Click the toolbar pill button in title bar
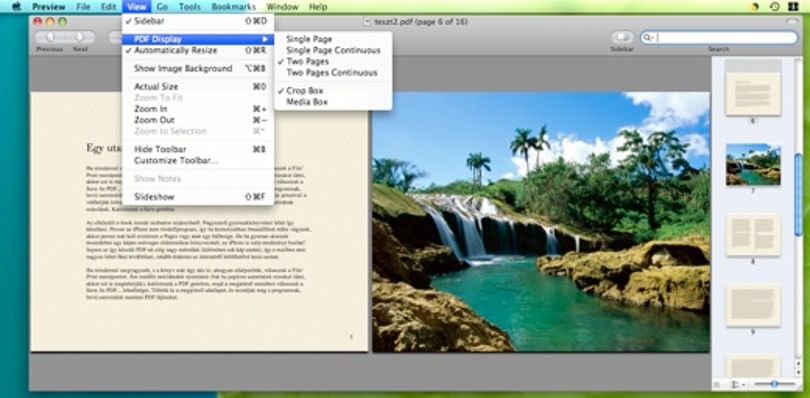This screenshot has width=810, height=398. (792, 22)
